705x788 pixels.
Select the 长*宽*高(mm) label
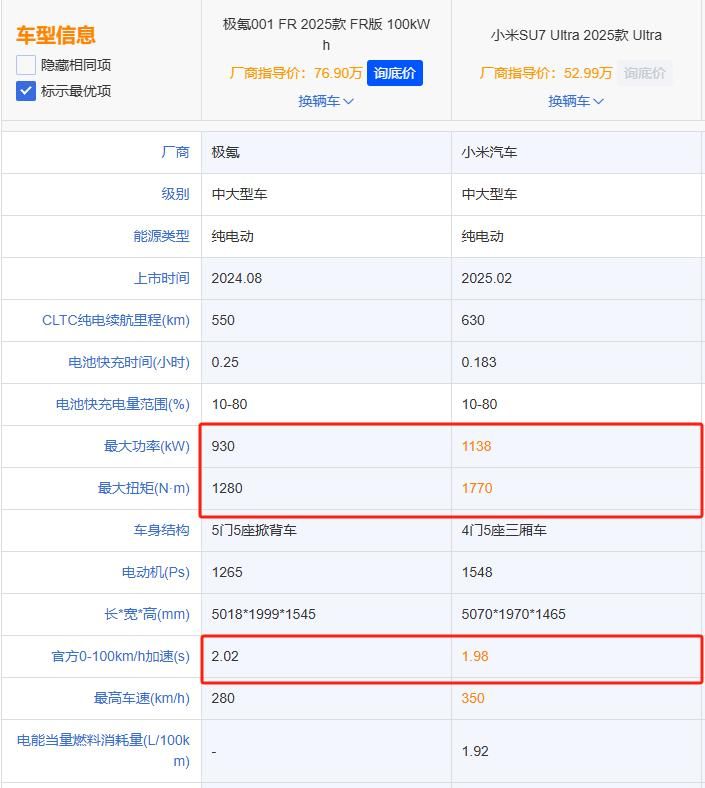147,614
